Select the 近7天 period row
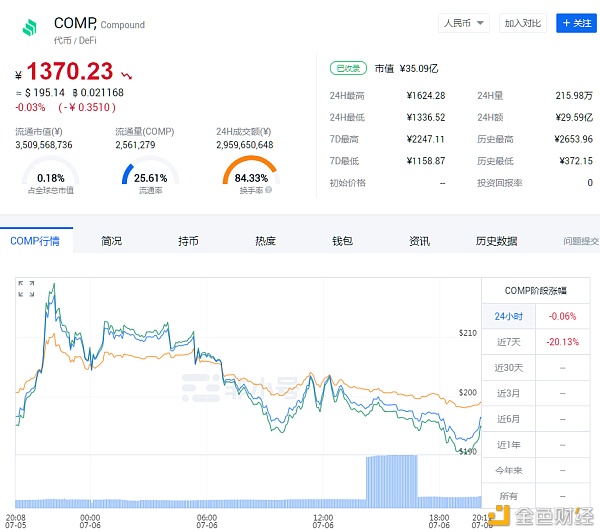This screenshot has height=532, width=600. point(536,342)
